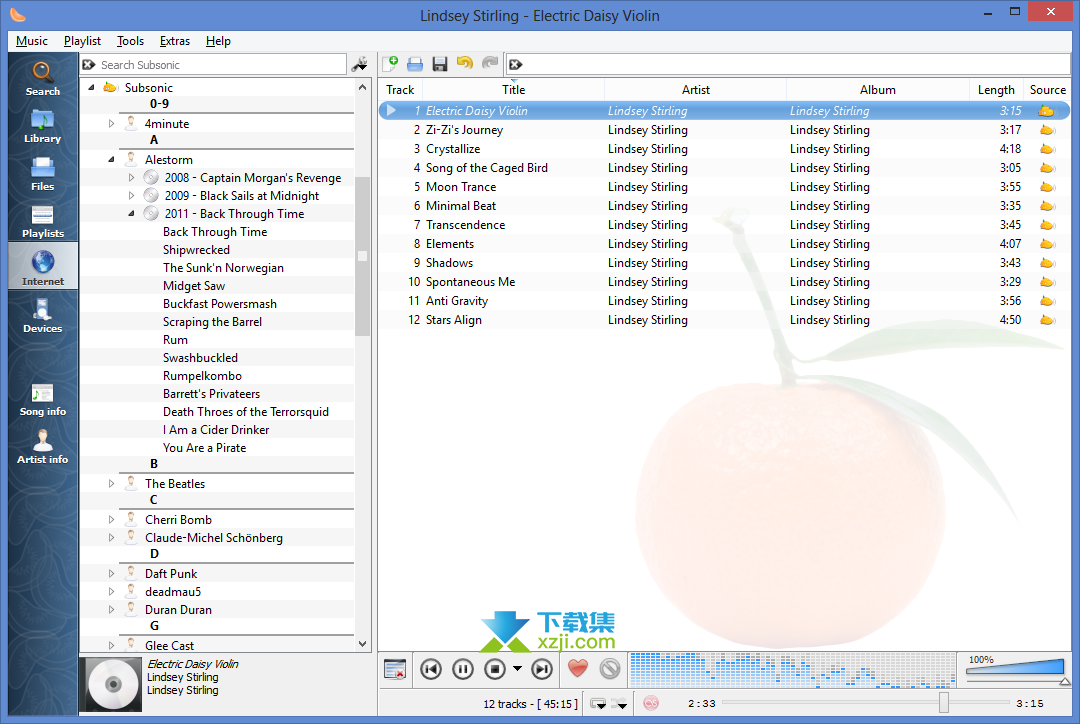Viewport: 1080px width, 724px height.
Task: Open the Music menu
Action: click(32, 41)
